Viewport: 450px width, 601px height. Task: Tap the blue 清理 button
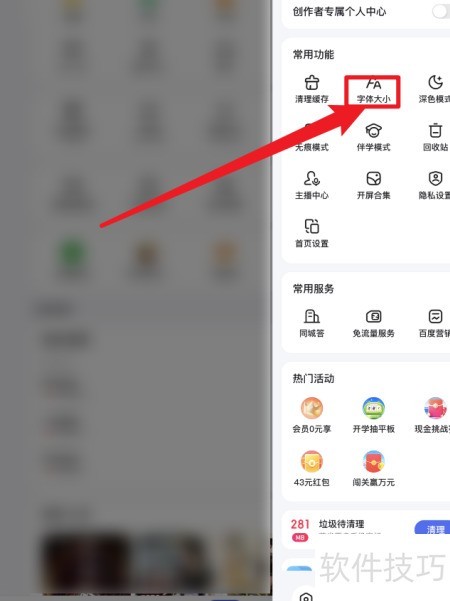(x=433, y=528)
